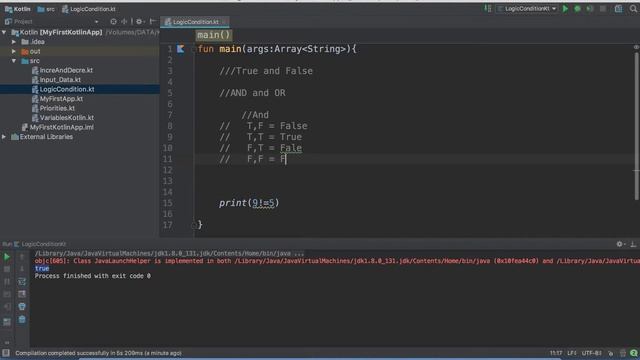Click the main() breadcrumb above the editor
The image size is (640, 360).
(213, 35)
